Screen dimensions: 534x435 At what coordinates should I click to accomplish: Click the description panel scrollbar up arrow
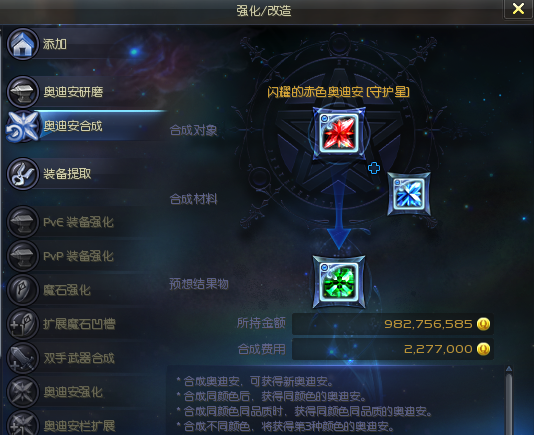click(x=509, y=369)
